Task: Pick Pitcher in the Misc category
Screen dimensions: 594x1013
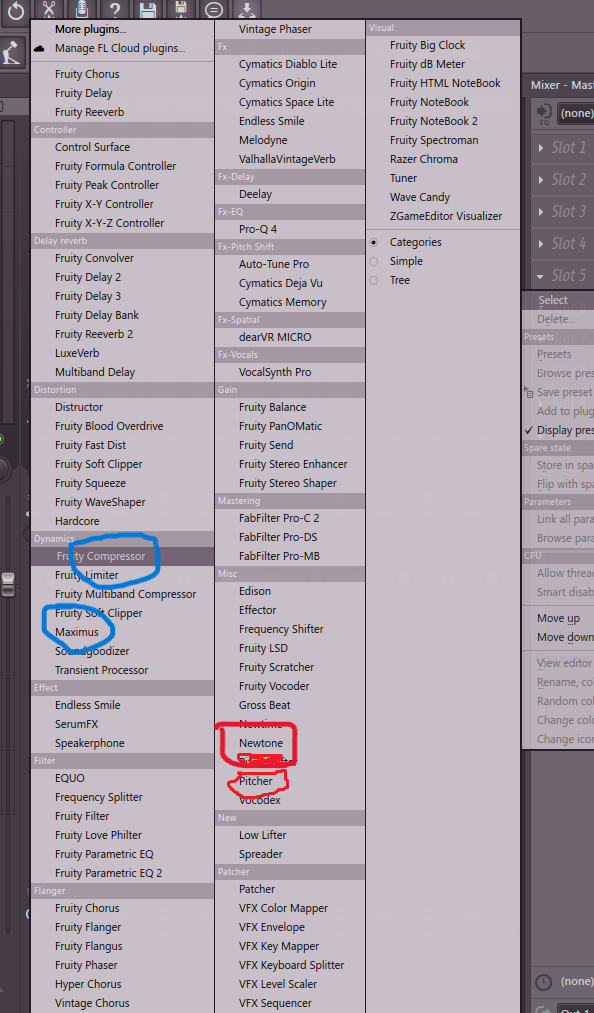Action: pos(256,781)
